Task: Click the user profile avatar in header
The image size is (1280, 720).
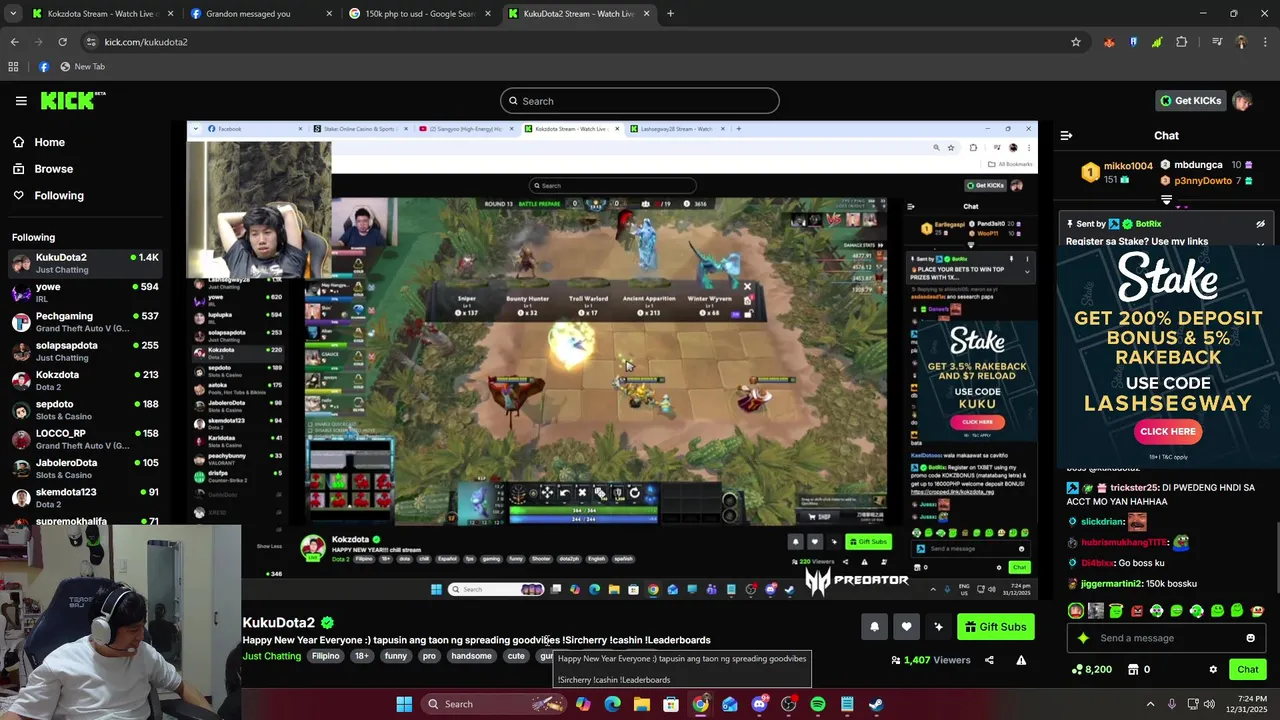Action: [1241, 101]
